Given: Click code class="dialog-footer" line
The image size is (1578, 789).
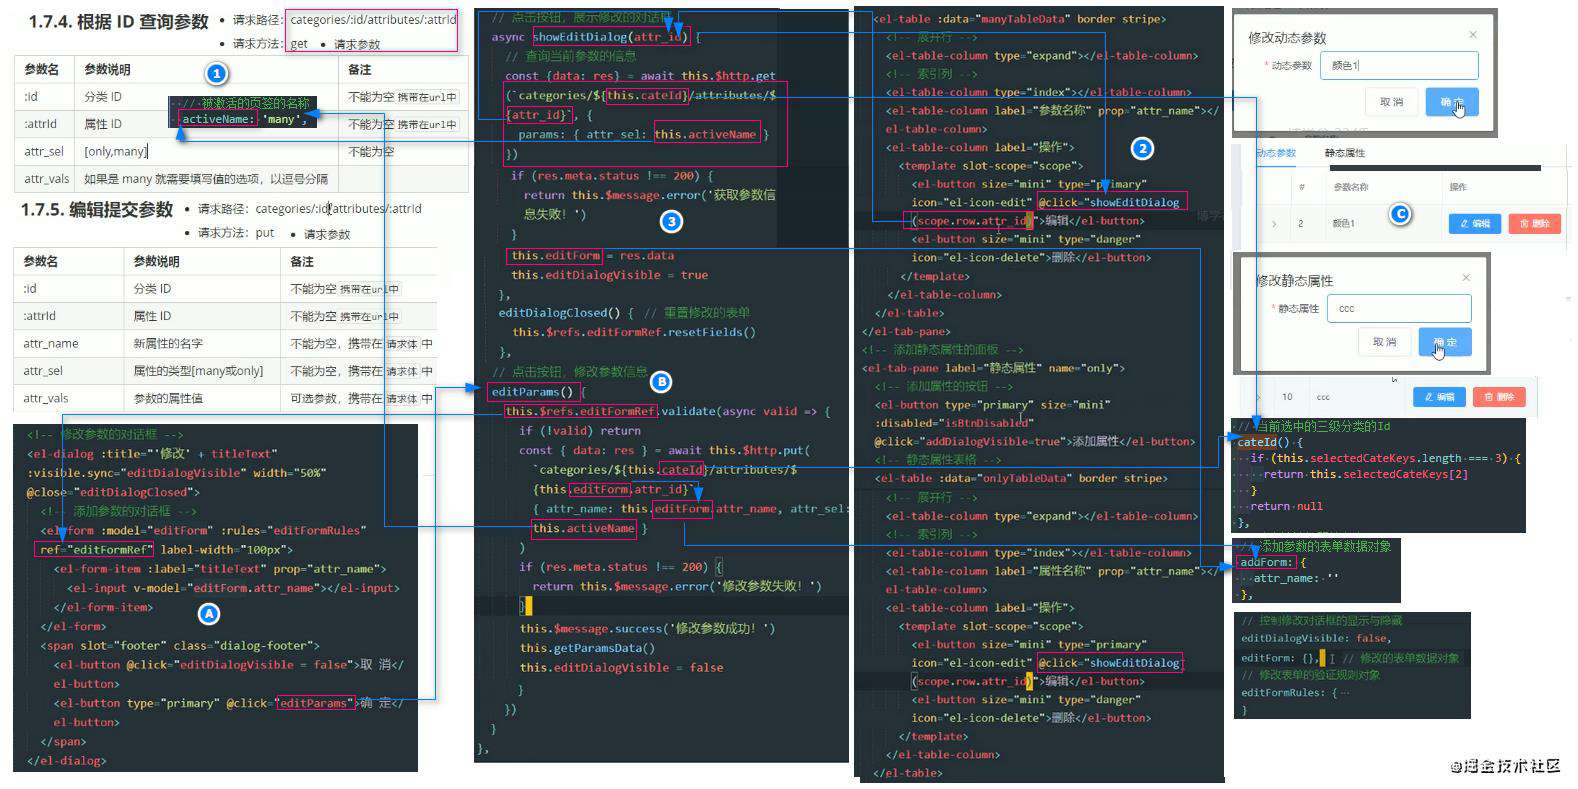Looking at the screenshot, I should point(180,646).
